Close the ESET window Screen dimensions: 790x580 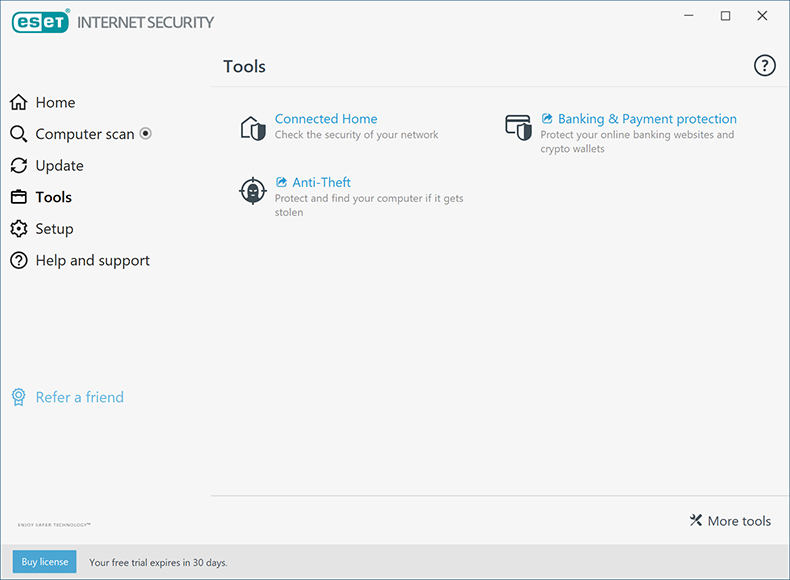coord(762,16)
